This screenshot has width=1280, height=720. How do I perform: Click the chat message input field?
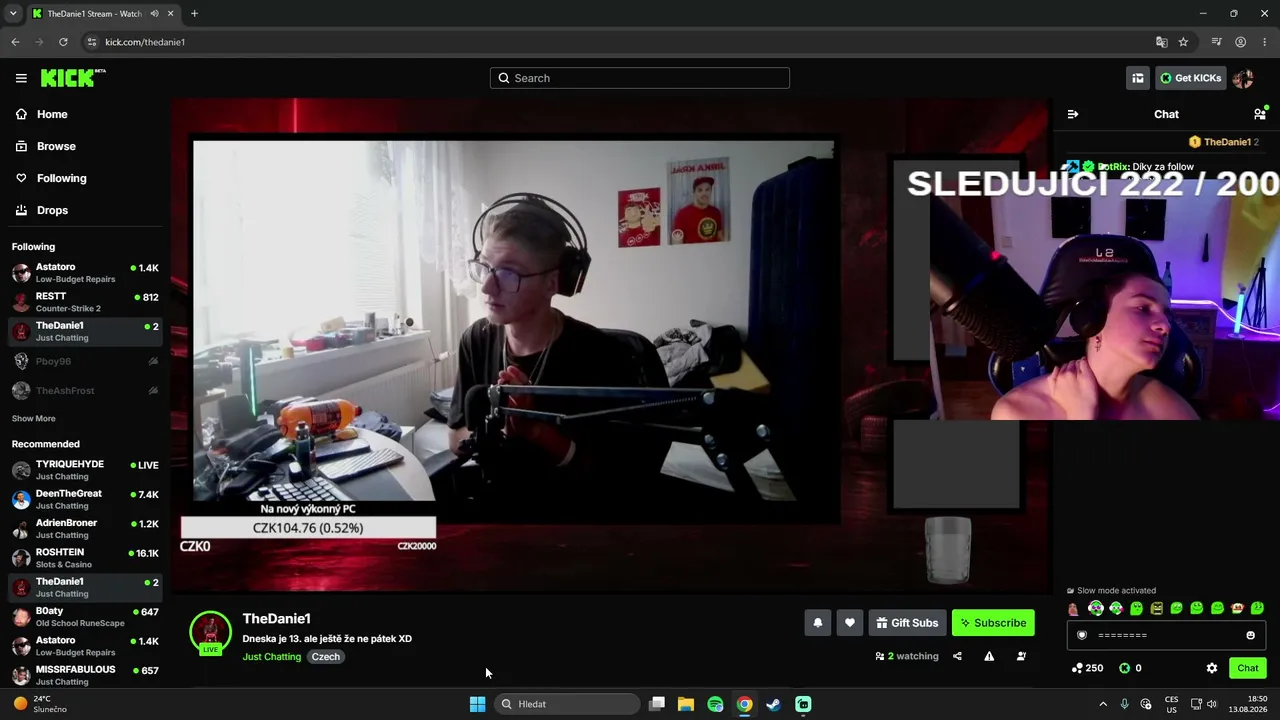pos(1166,635)
